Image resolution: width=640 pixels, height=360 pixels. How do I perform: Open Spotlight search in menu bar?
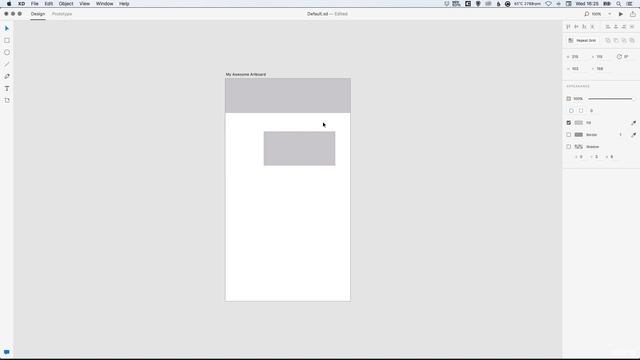(x=619, y=4)
